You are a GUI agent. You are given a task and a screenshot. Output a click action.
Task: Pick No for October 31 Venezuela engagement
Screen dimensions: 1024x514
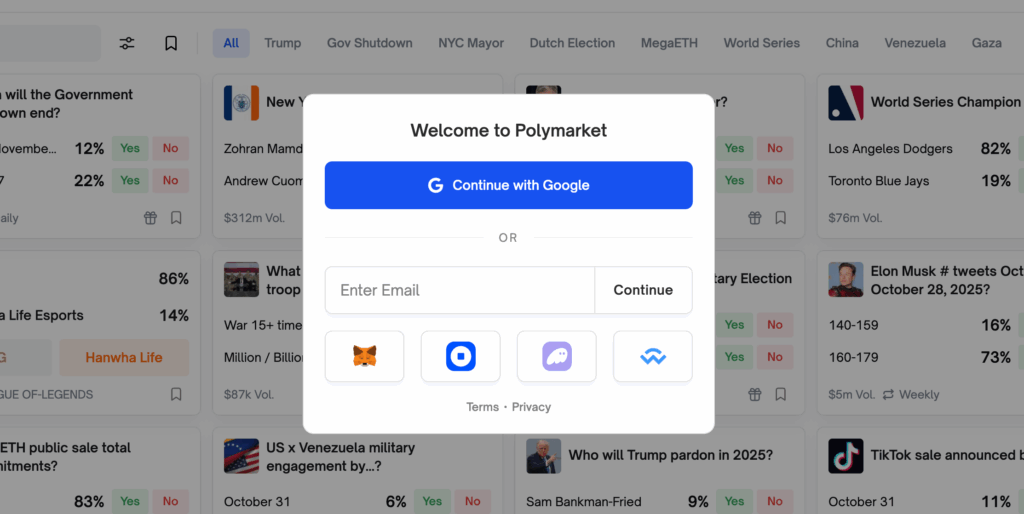(x=473, y=502)
